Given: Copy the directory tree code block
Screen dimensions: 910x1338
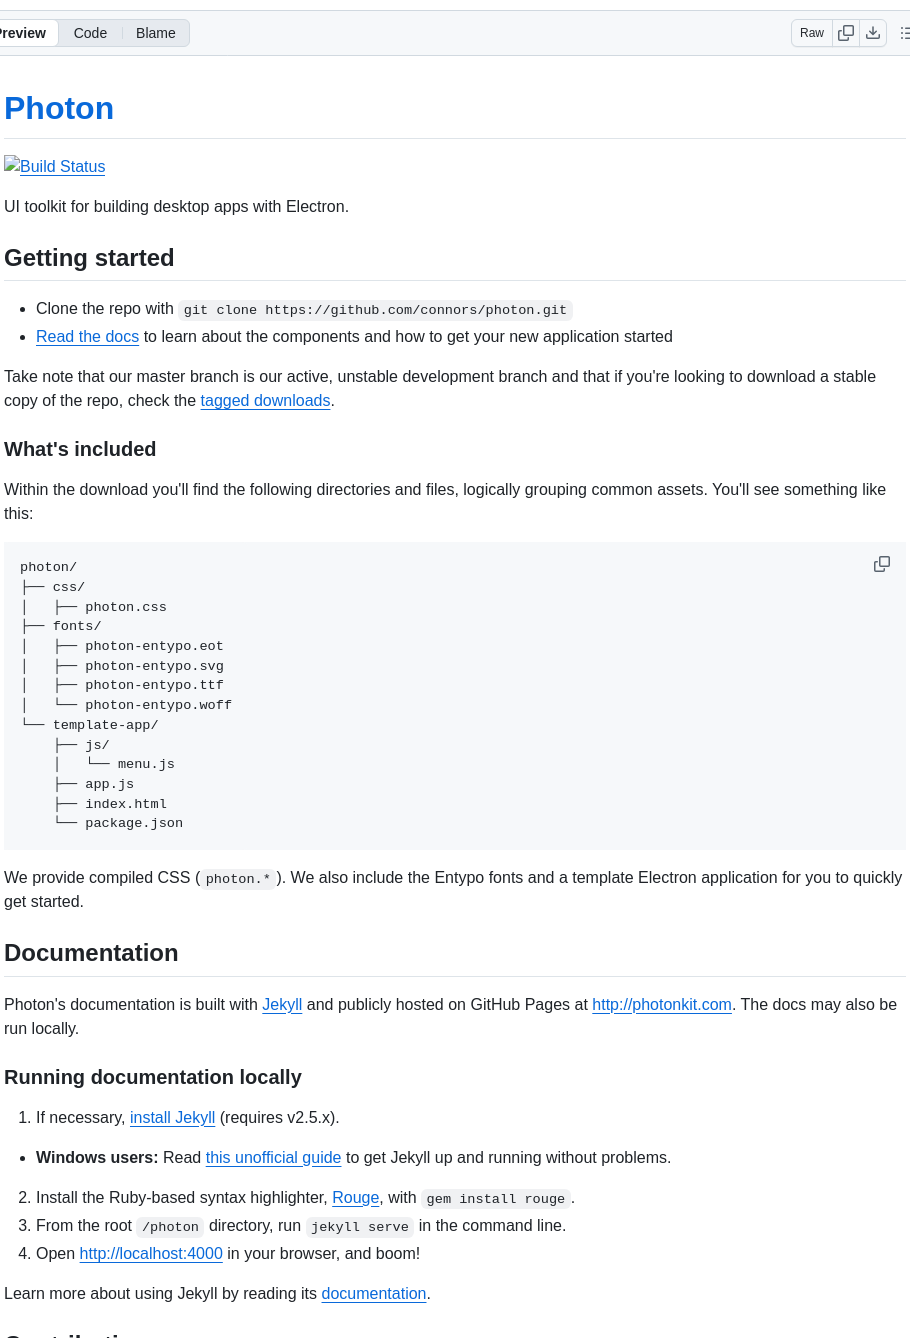Looking at the screenshot, I should (882, 564).
